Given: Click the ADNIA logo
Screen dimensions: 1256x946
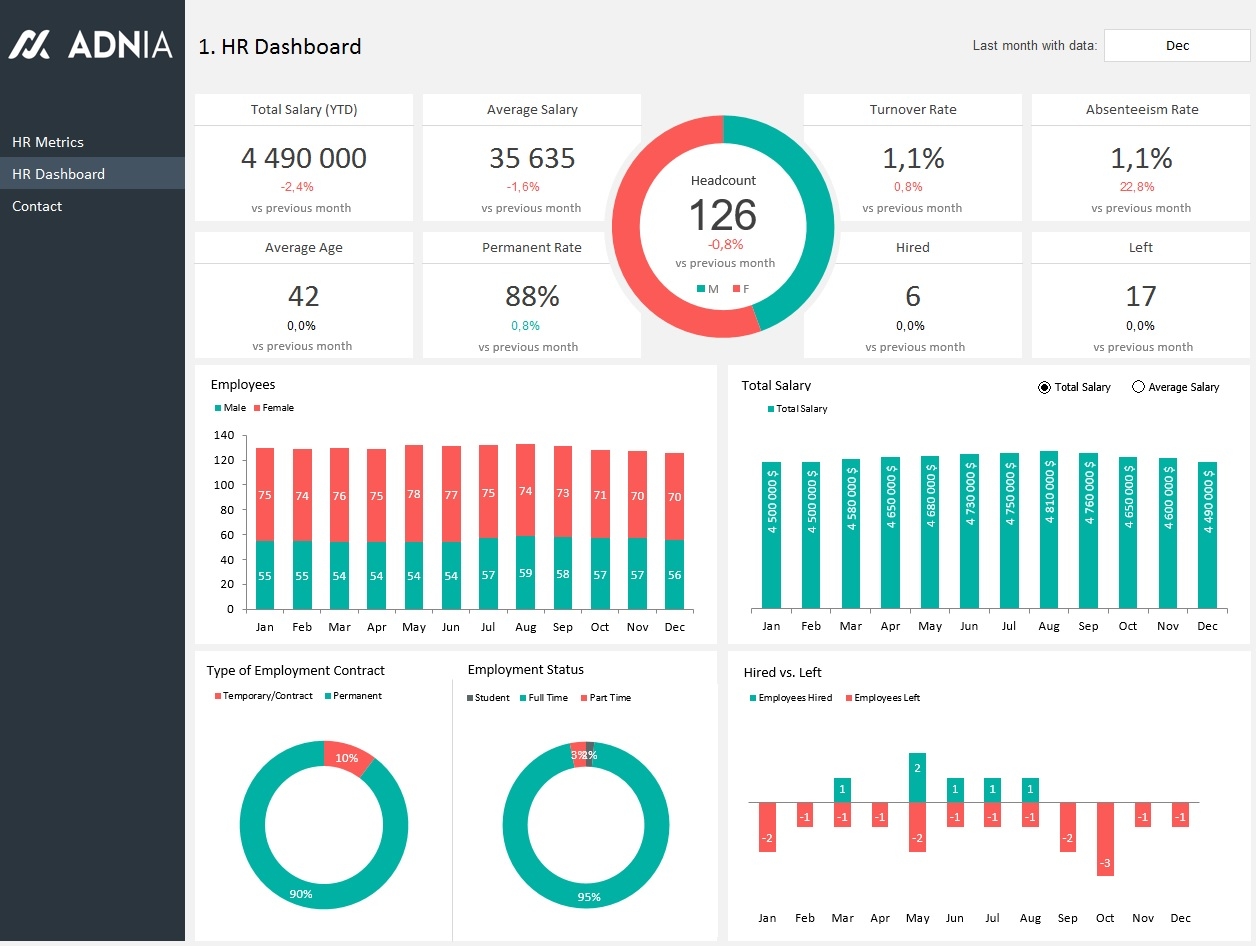Looking at the screenshot, I should [92, 45].
